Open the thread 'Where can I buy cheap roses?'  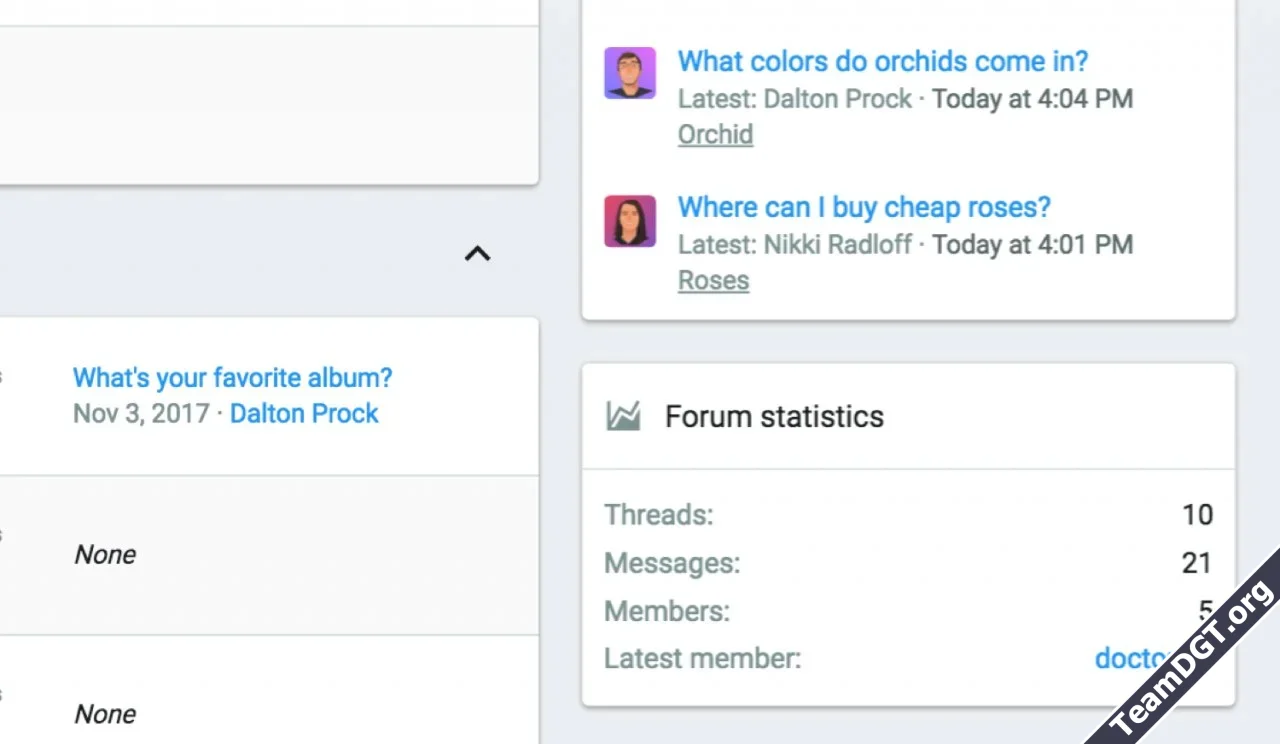pyautogui.click(x=864, y=207)
